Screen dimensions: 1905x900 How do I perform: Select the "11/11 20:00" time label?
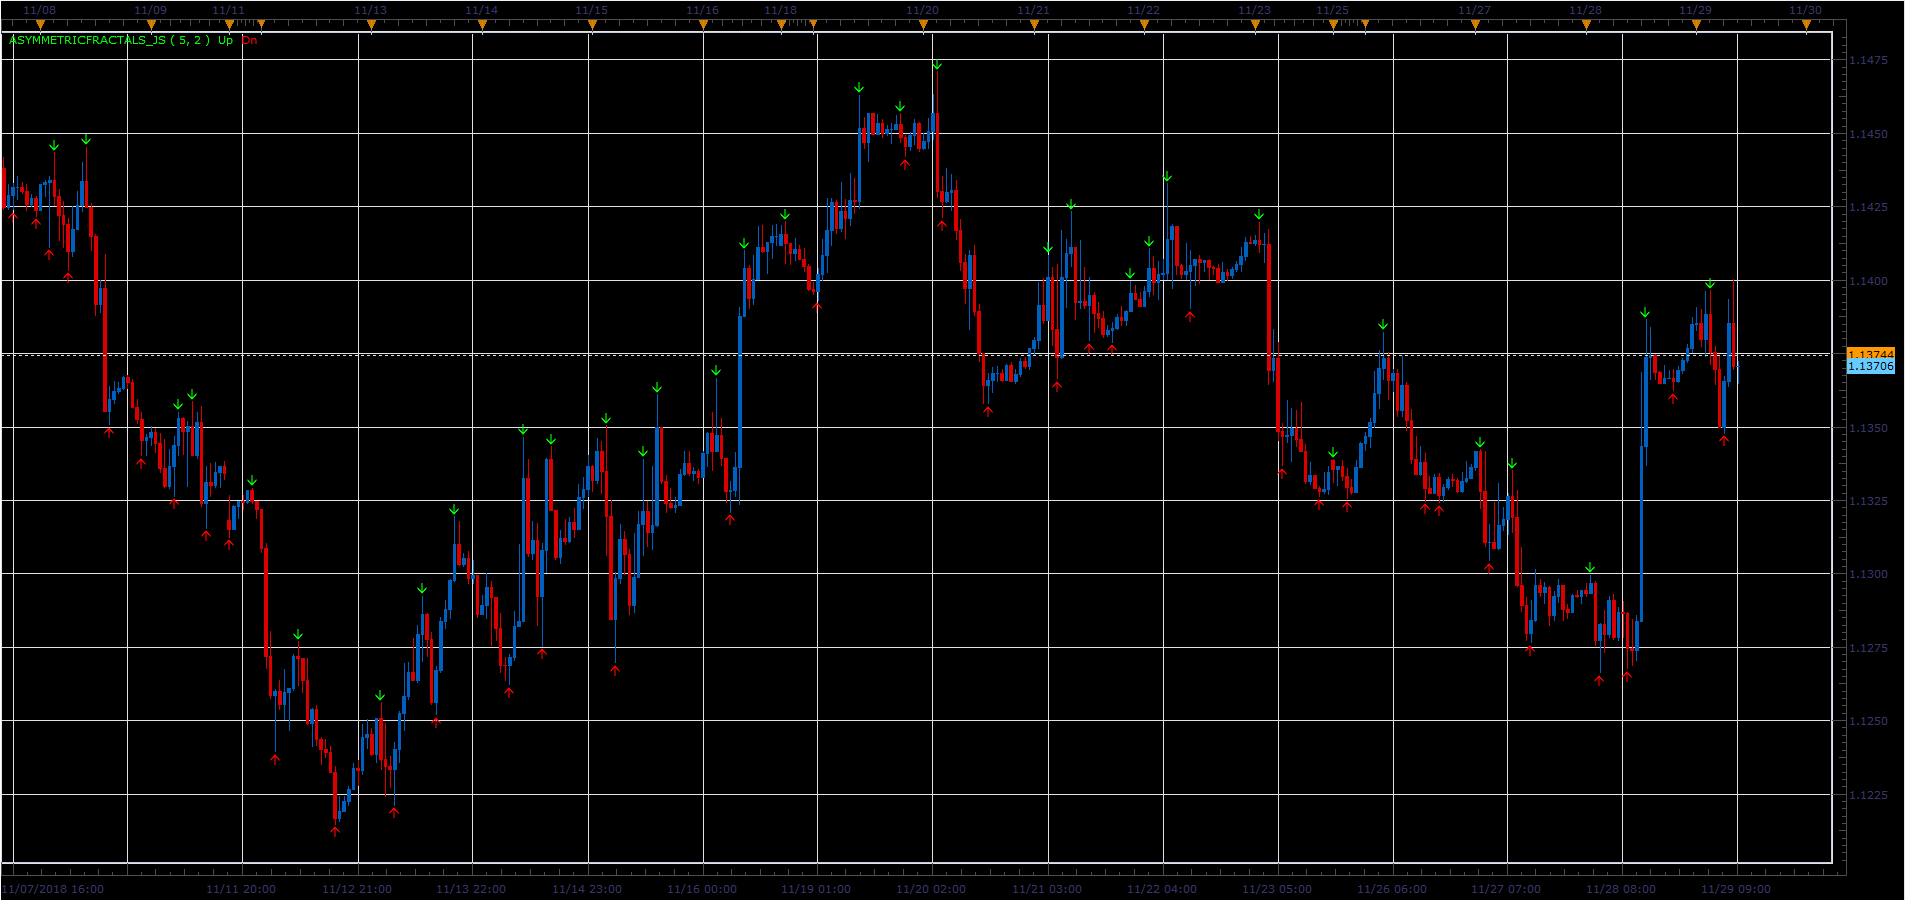pyautogui.click(x=241, y=889)
